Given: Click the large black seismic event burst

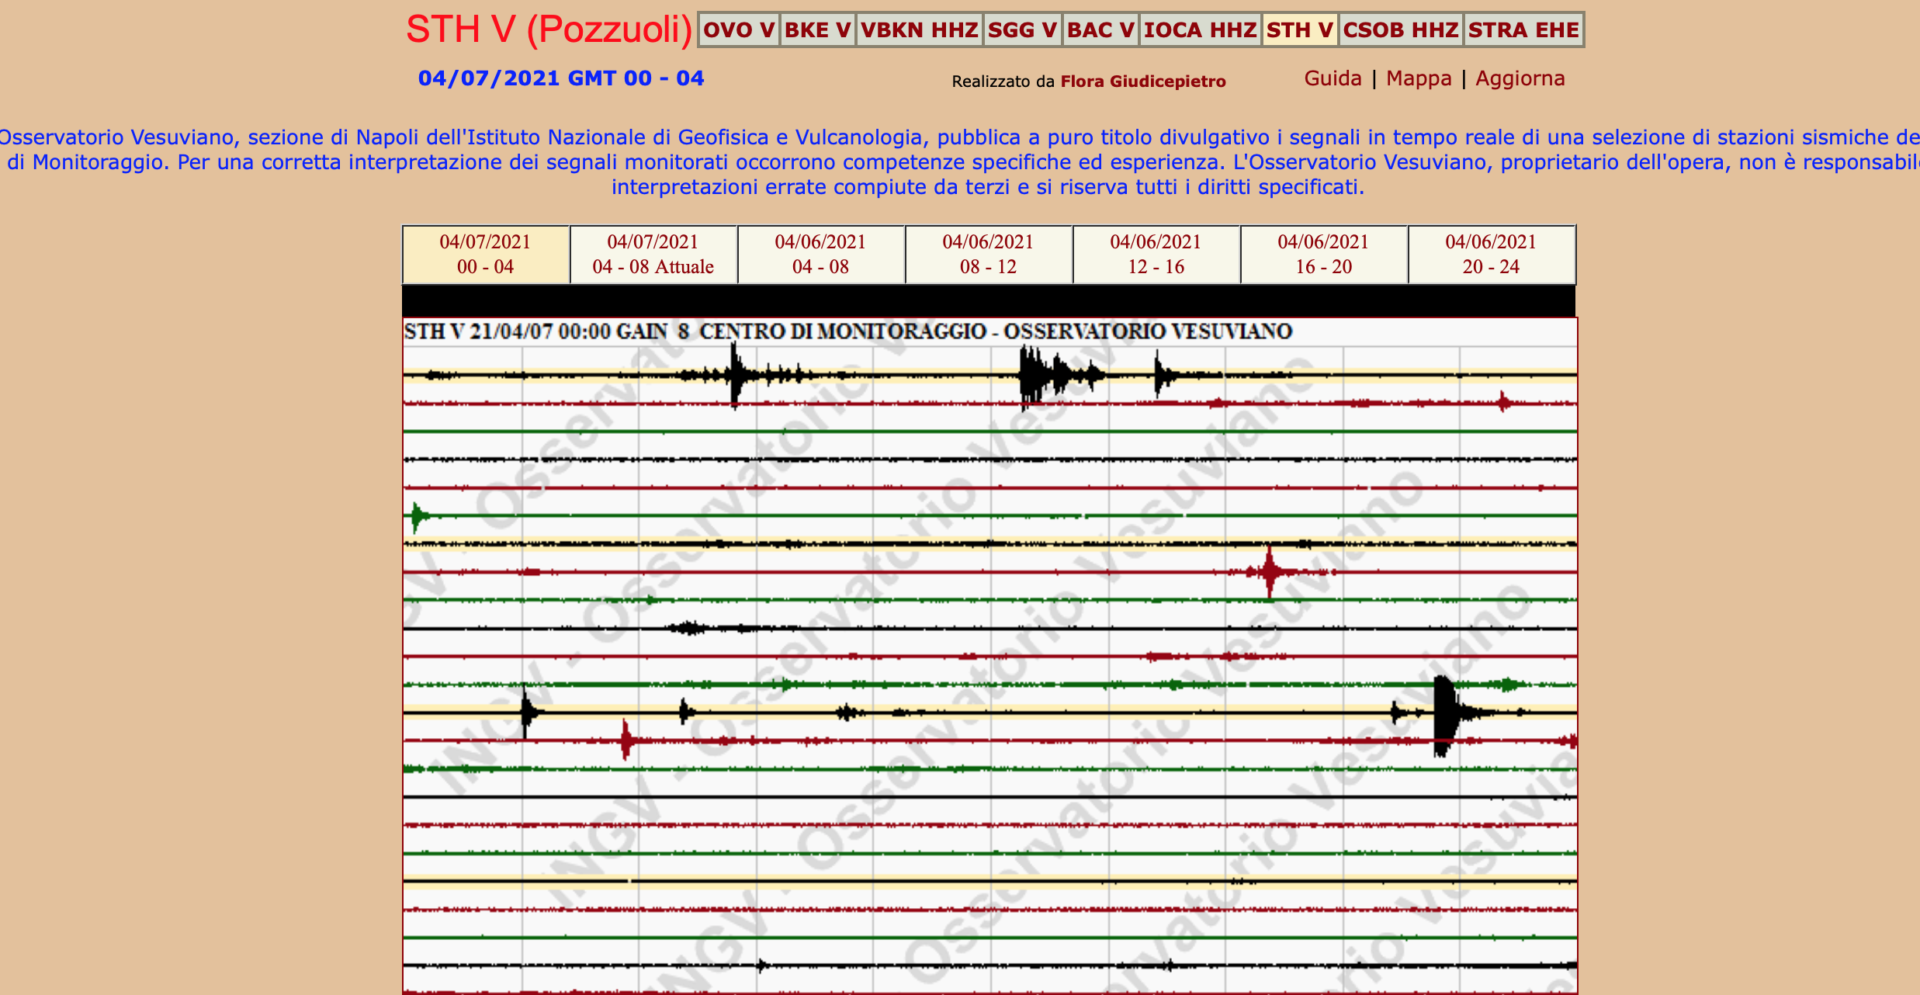Looking at the screenshot, I should 1443,714.
